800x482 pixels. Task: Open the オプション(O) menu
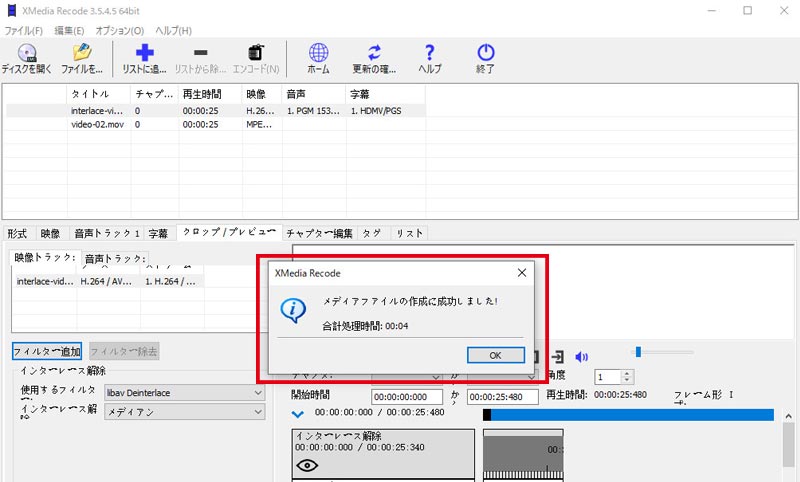pos(120,31)
